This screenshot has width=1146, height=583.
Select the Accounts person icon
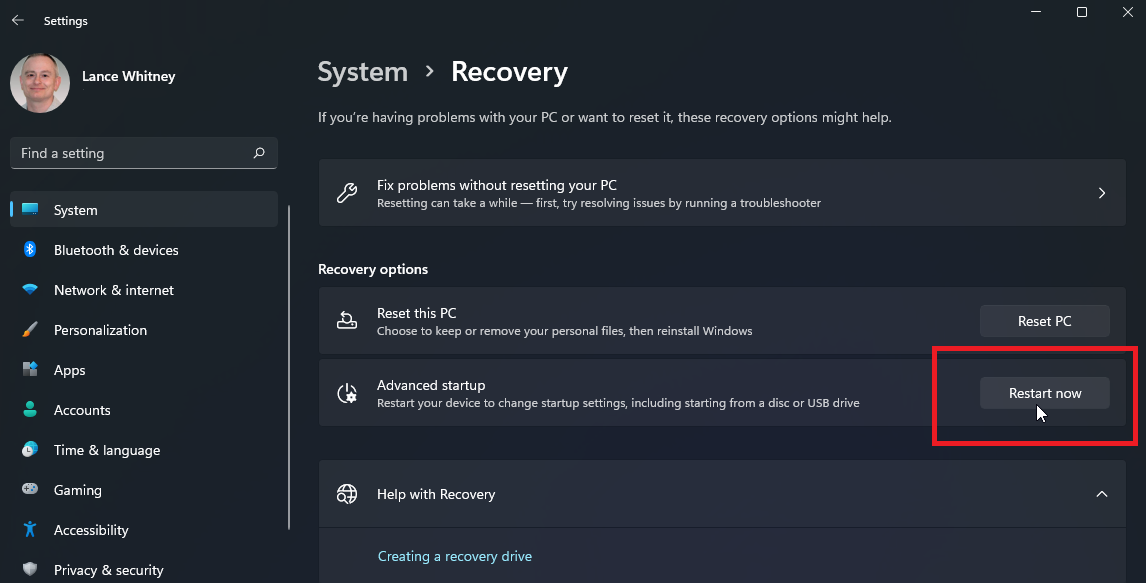point(31,410)
